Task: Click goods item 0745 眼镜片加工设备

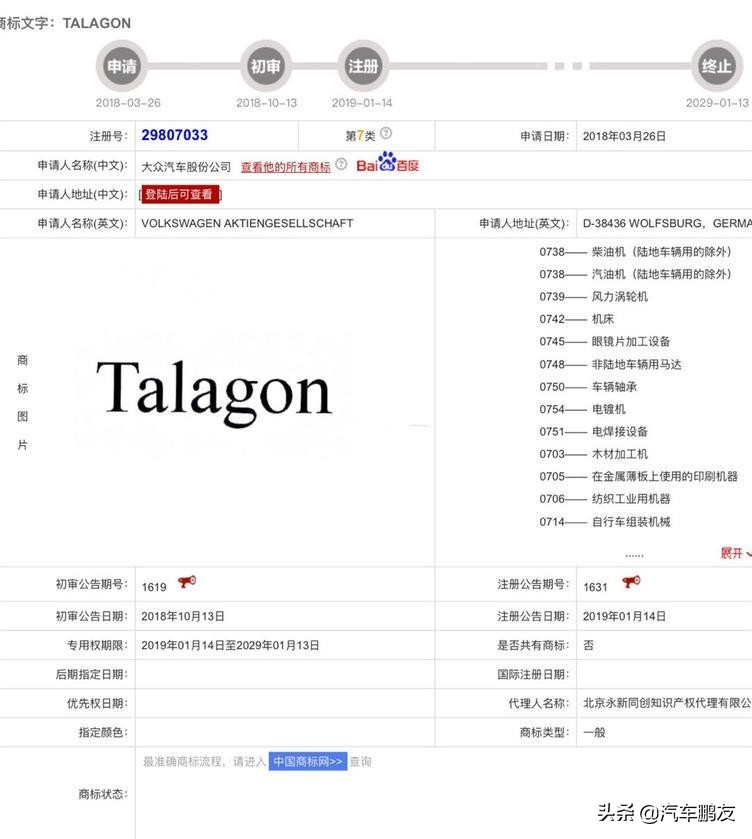Action: [605, 341]
